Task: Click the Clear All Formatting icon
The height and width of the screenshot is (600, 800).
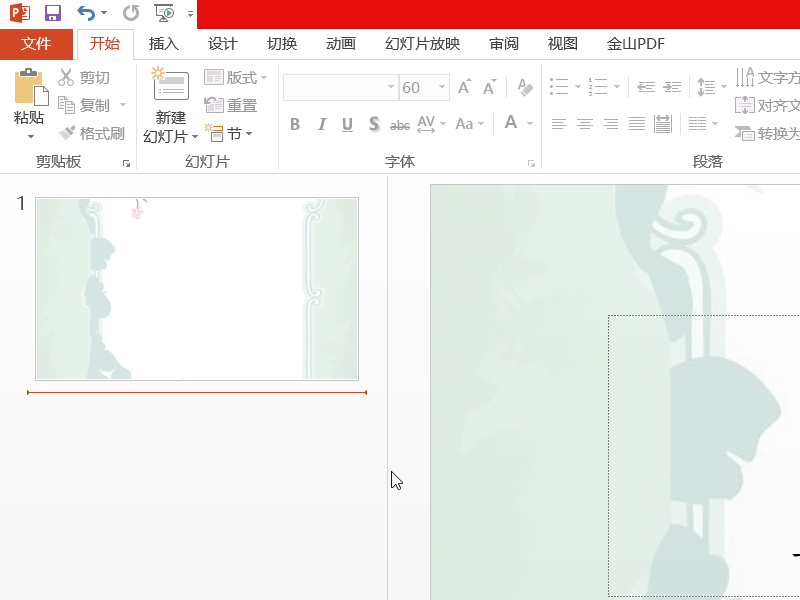Action: point(525,88)
